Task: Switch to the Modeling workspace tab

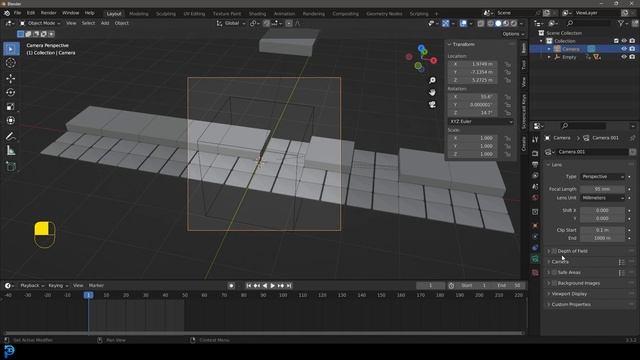Action: tap(139, 13)
